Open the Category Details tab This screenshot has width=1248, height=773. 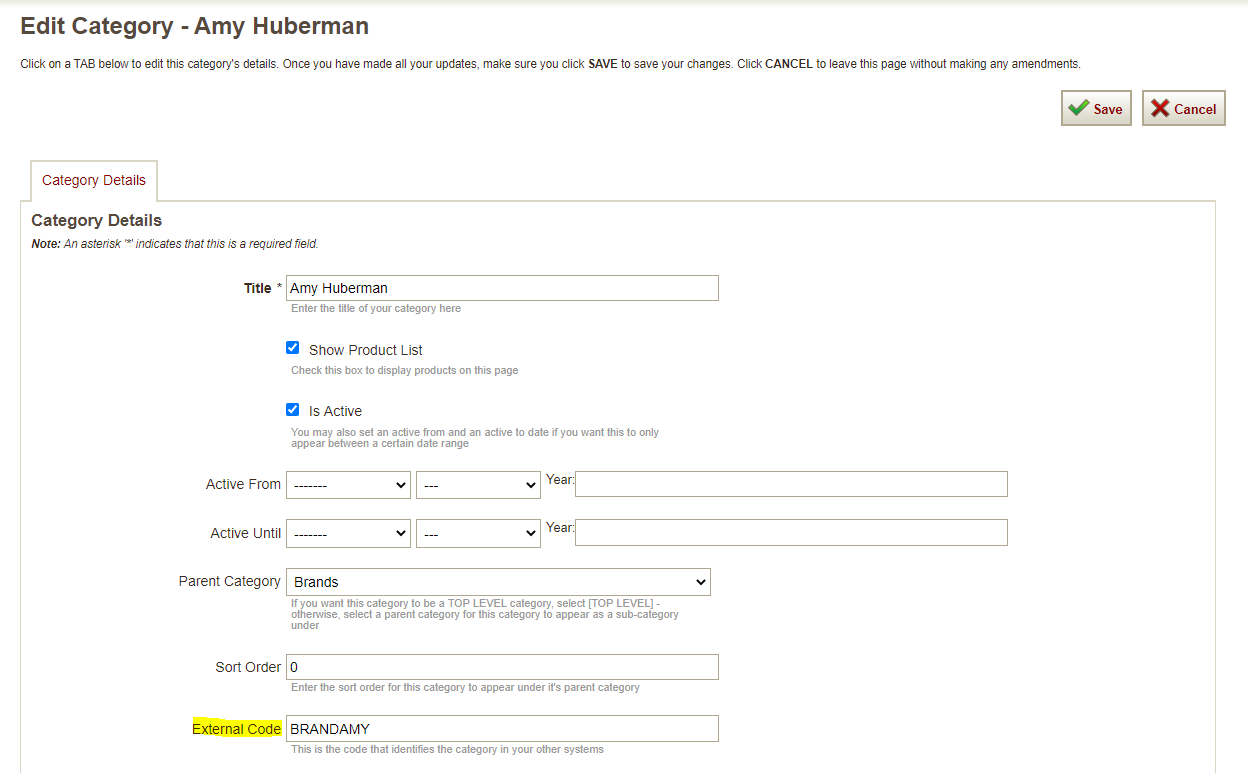click(x=94, y=181)
